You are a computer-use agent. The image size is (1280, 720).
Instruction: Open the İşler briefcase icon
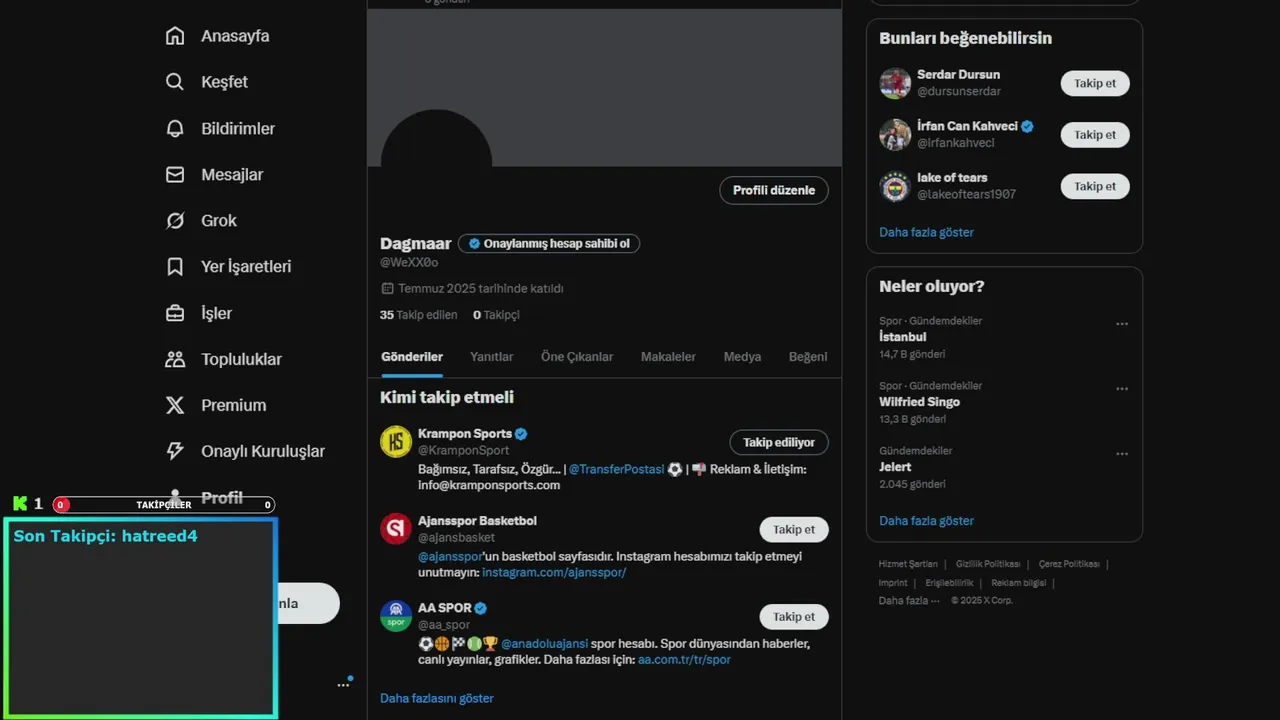pos(175,313)
